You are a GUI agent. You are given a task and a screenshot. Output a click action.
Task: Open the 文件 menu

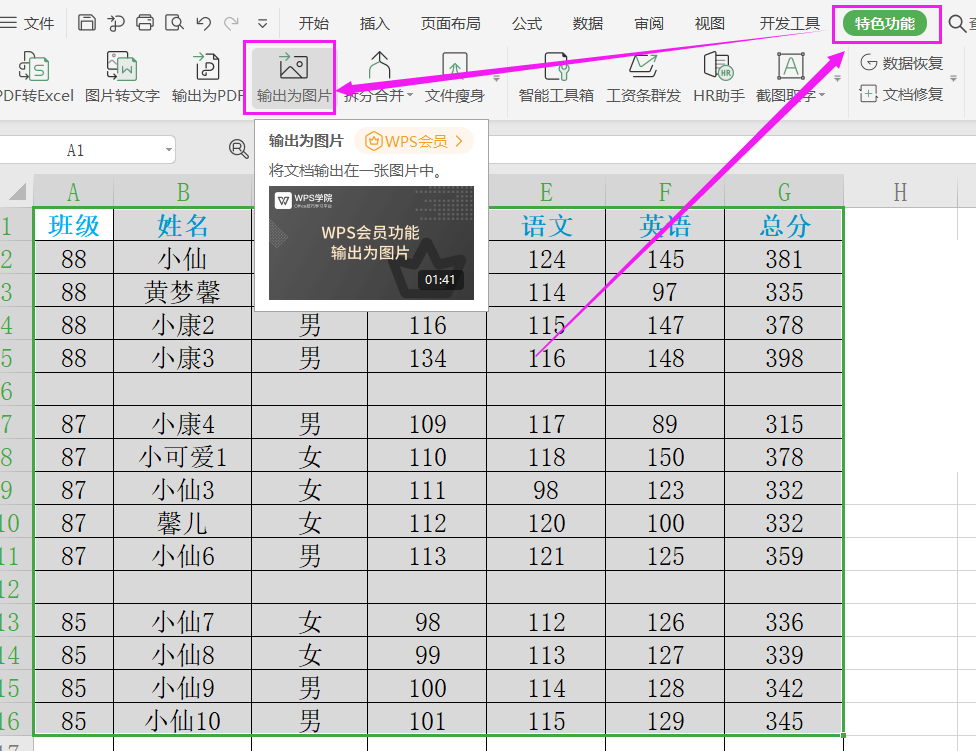coord(40,22)
